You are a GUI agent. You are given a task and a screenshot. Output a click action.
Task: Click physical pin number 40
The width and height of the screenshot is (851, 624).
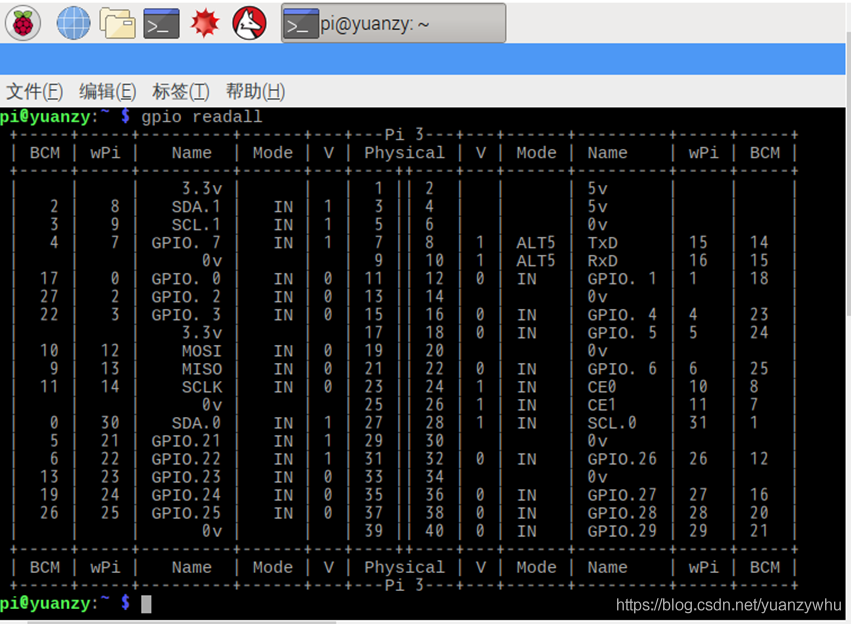[x=434, y=531]
